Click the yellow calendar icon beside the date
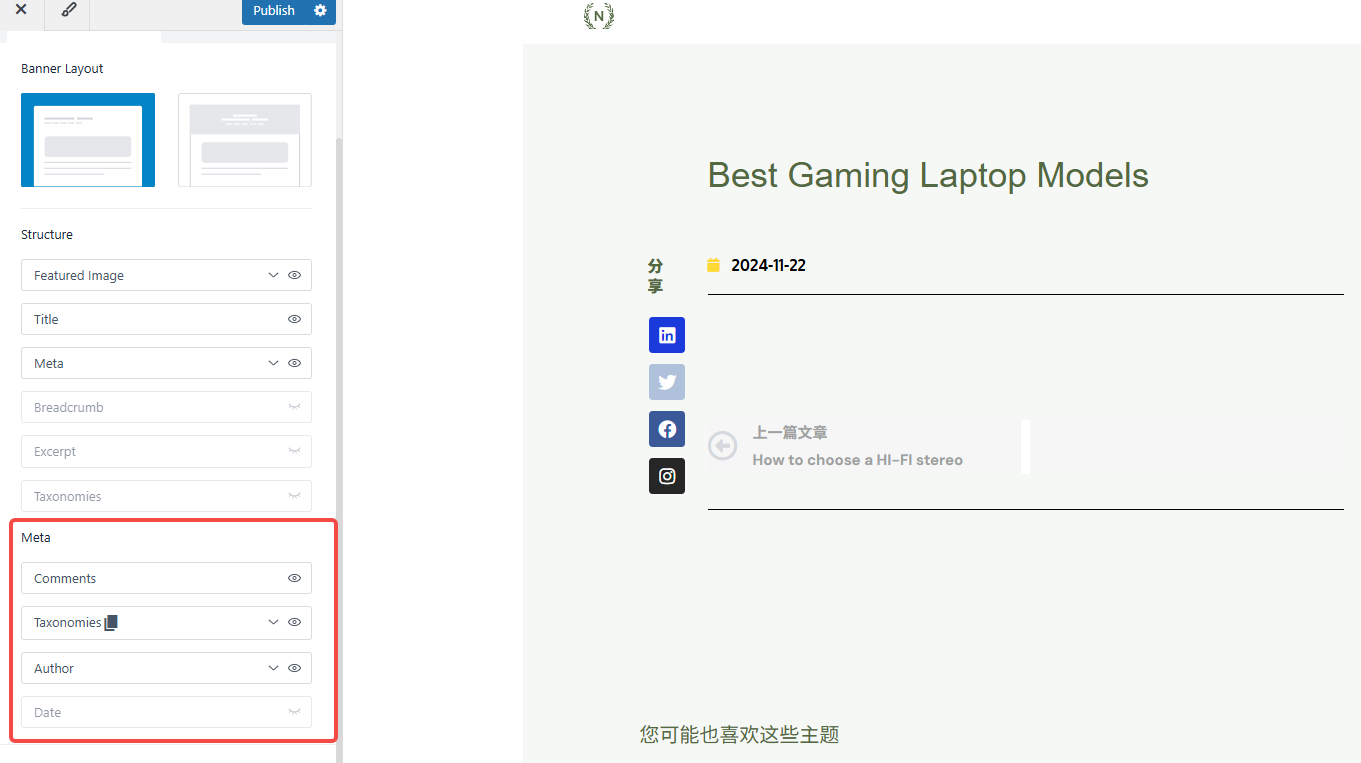Screen dimensions: 1361x763 (x=713, y=265)
